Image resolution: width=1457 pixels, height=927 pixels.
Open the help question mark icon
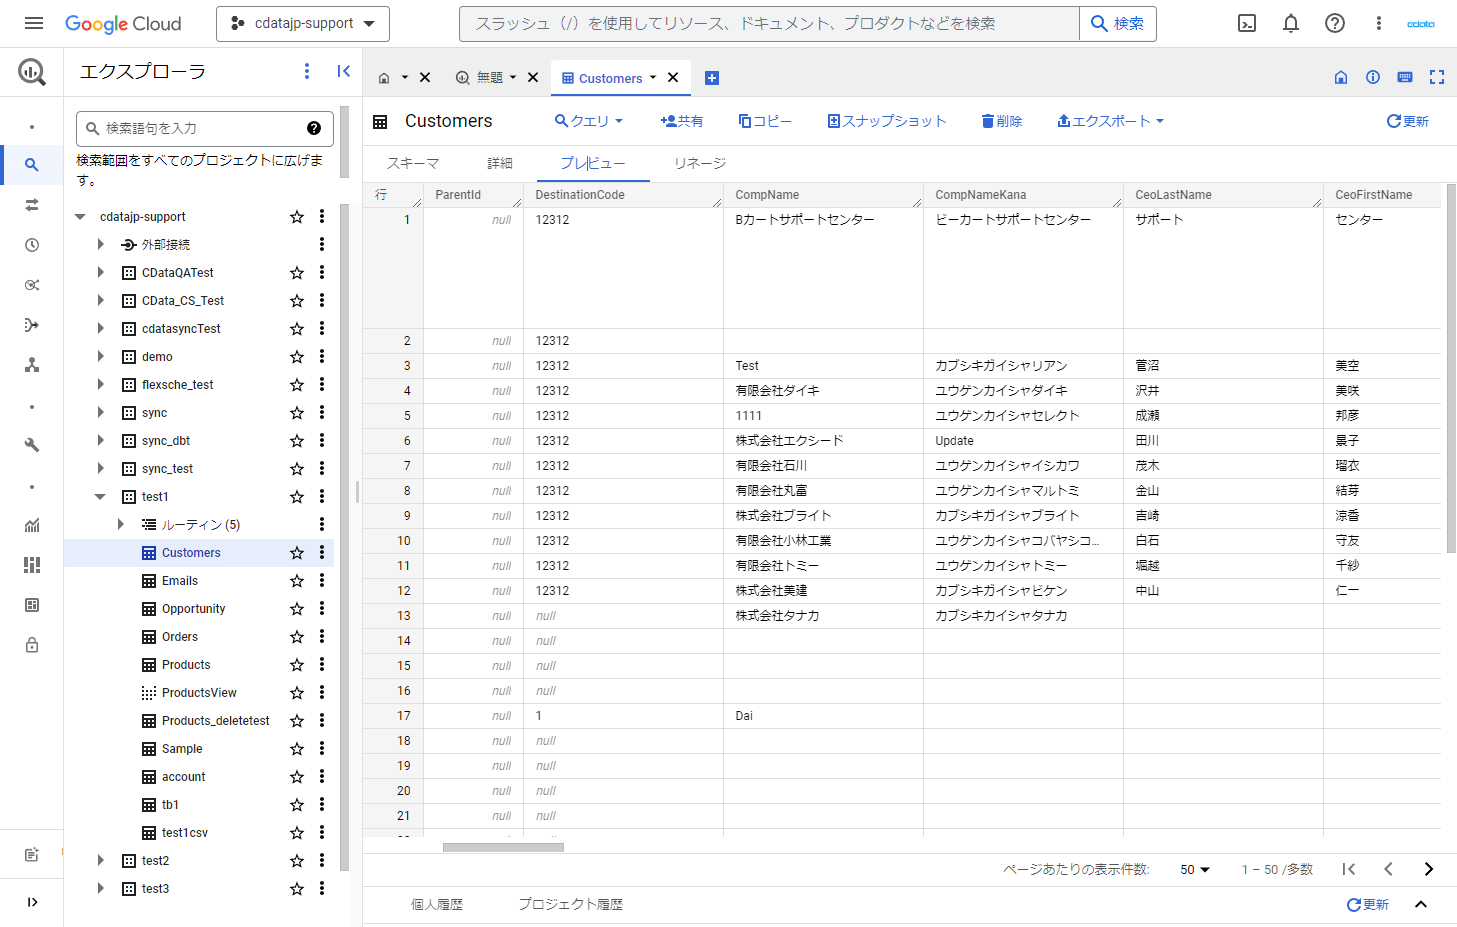pyautogui.click(x=1335, y=23)
